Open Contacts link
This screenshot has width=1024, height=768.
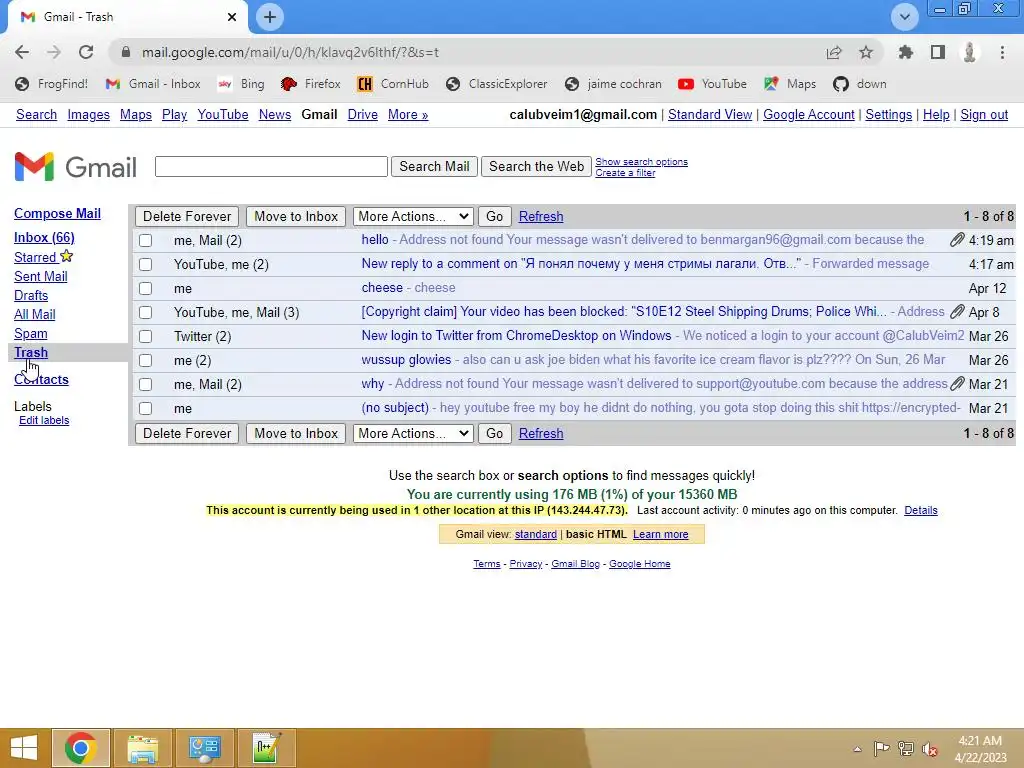click(41, 379)
